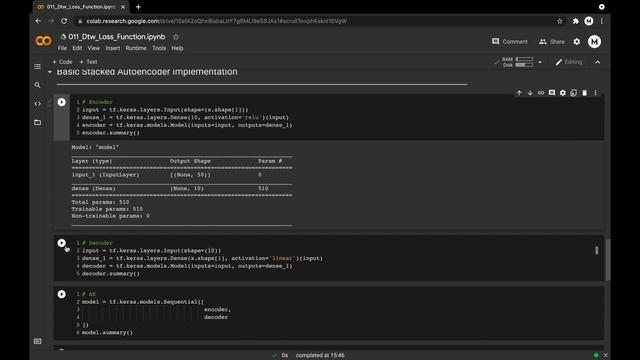
Task: Move the Encoder cell down
Action: (x=530, y=93)
